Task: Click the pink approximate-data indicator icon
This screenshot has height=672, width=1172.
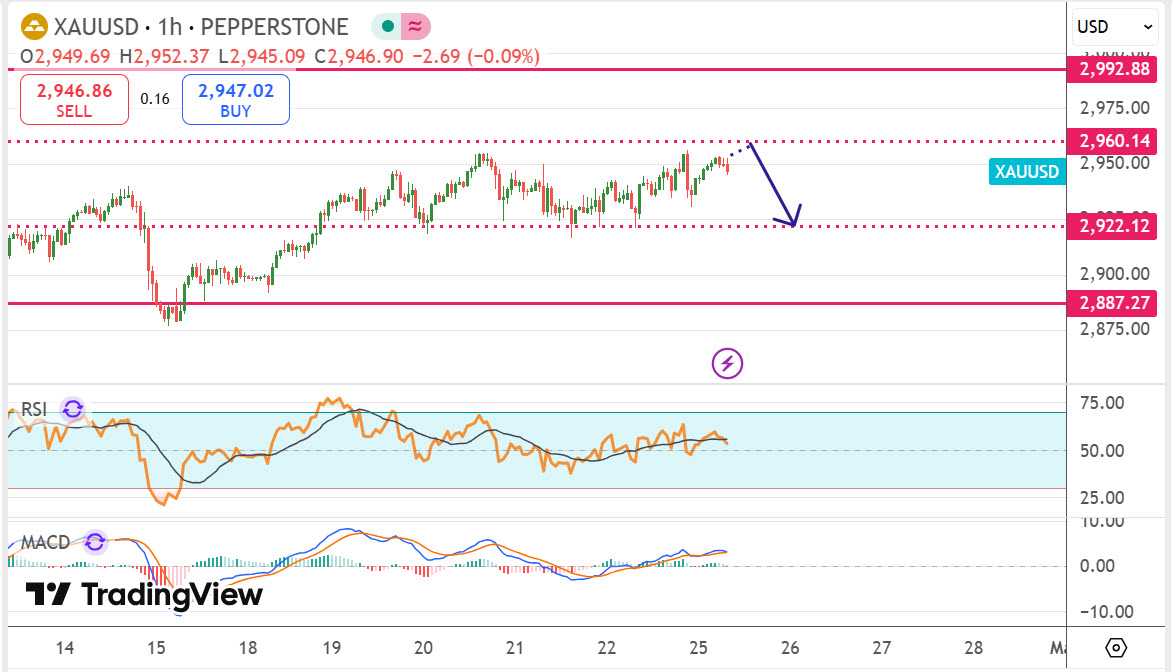Action: (415, 27)
